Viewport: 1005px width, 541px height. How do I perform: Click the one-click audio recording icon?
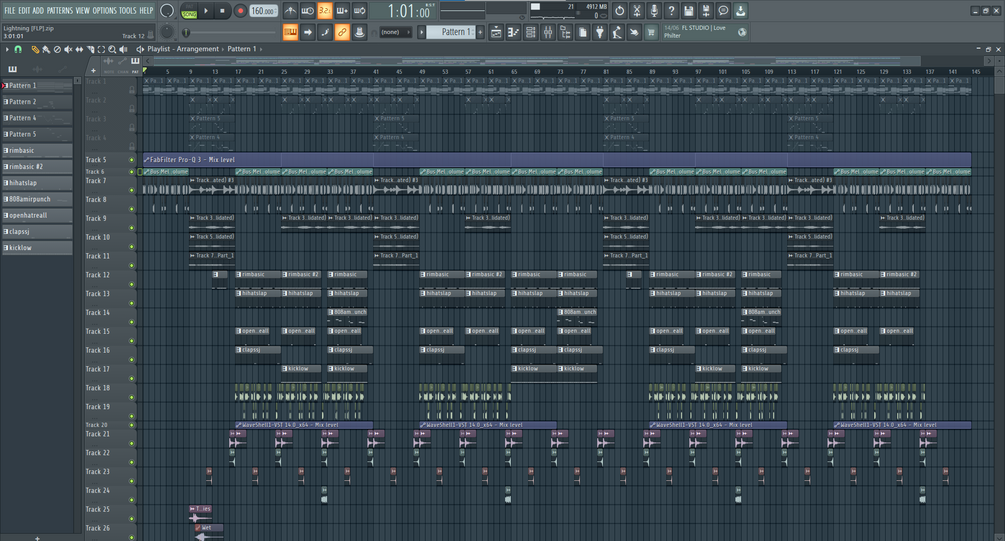654,11
